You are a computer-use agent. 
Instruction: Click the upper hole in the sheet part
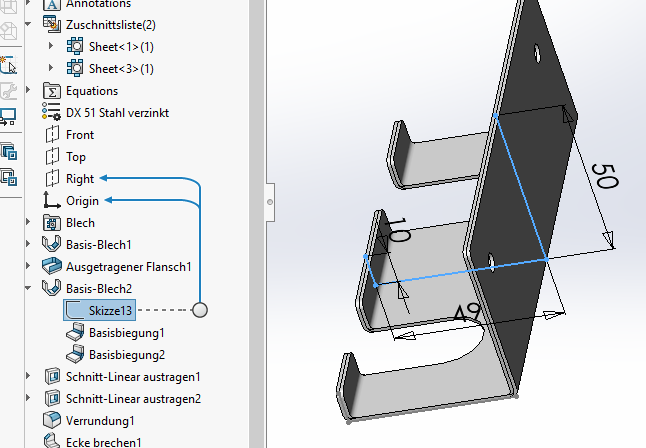pyautogui.click(x=537, y=54)
